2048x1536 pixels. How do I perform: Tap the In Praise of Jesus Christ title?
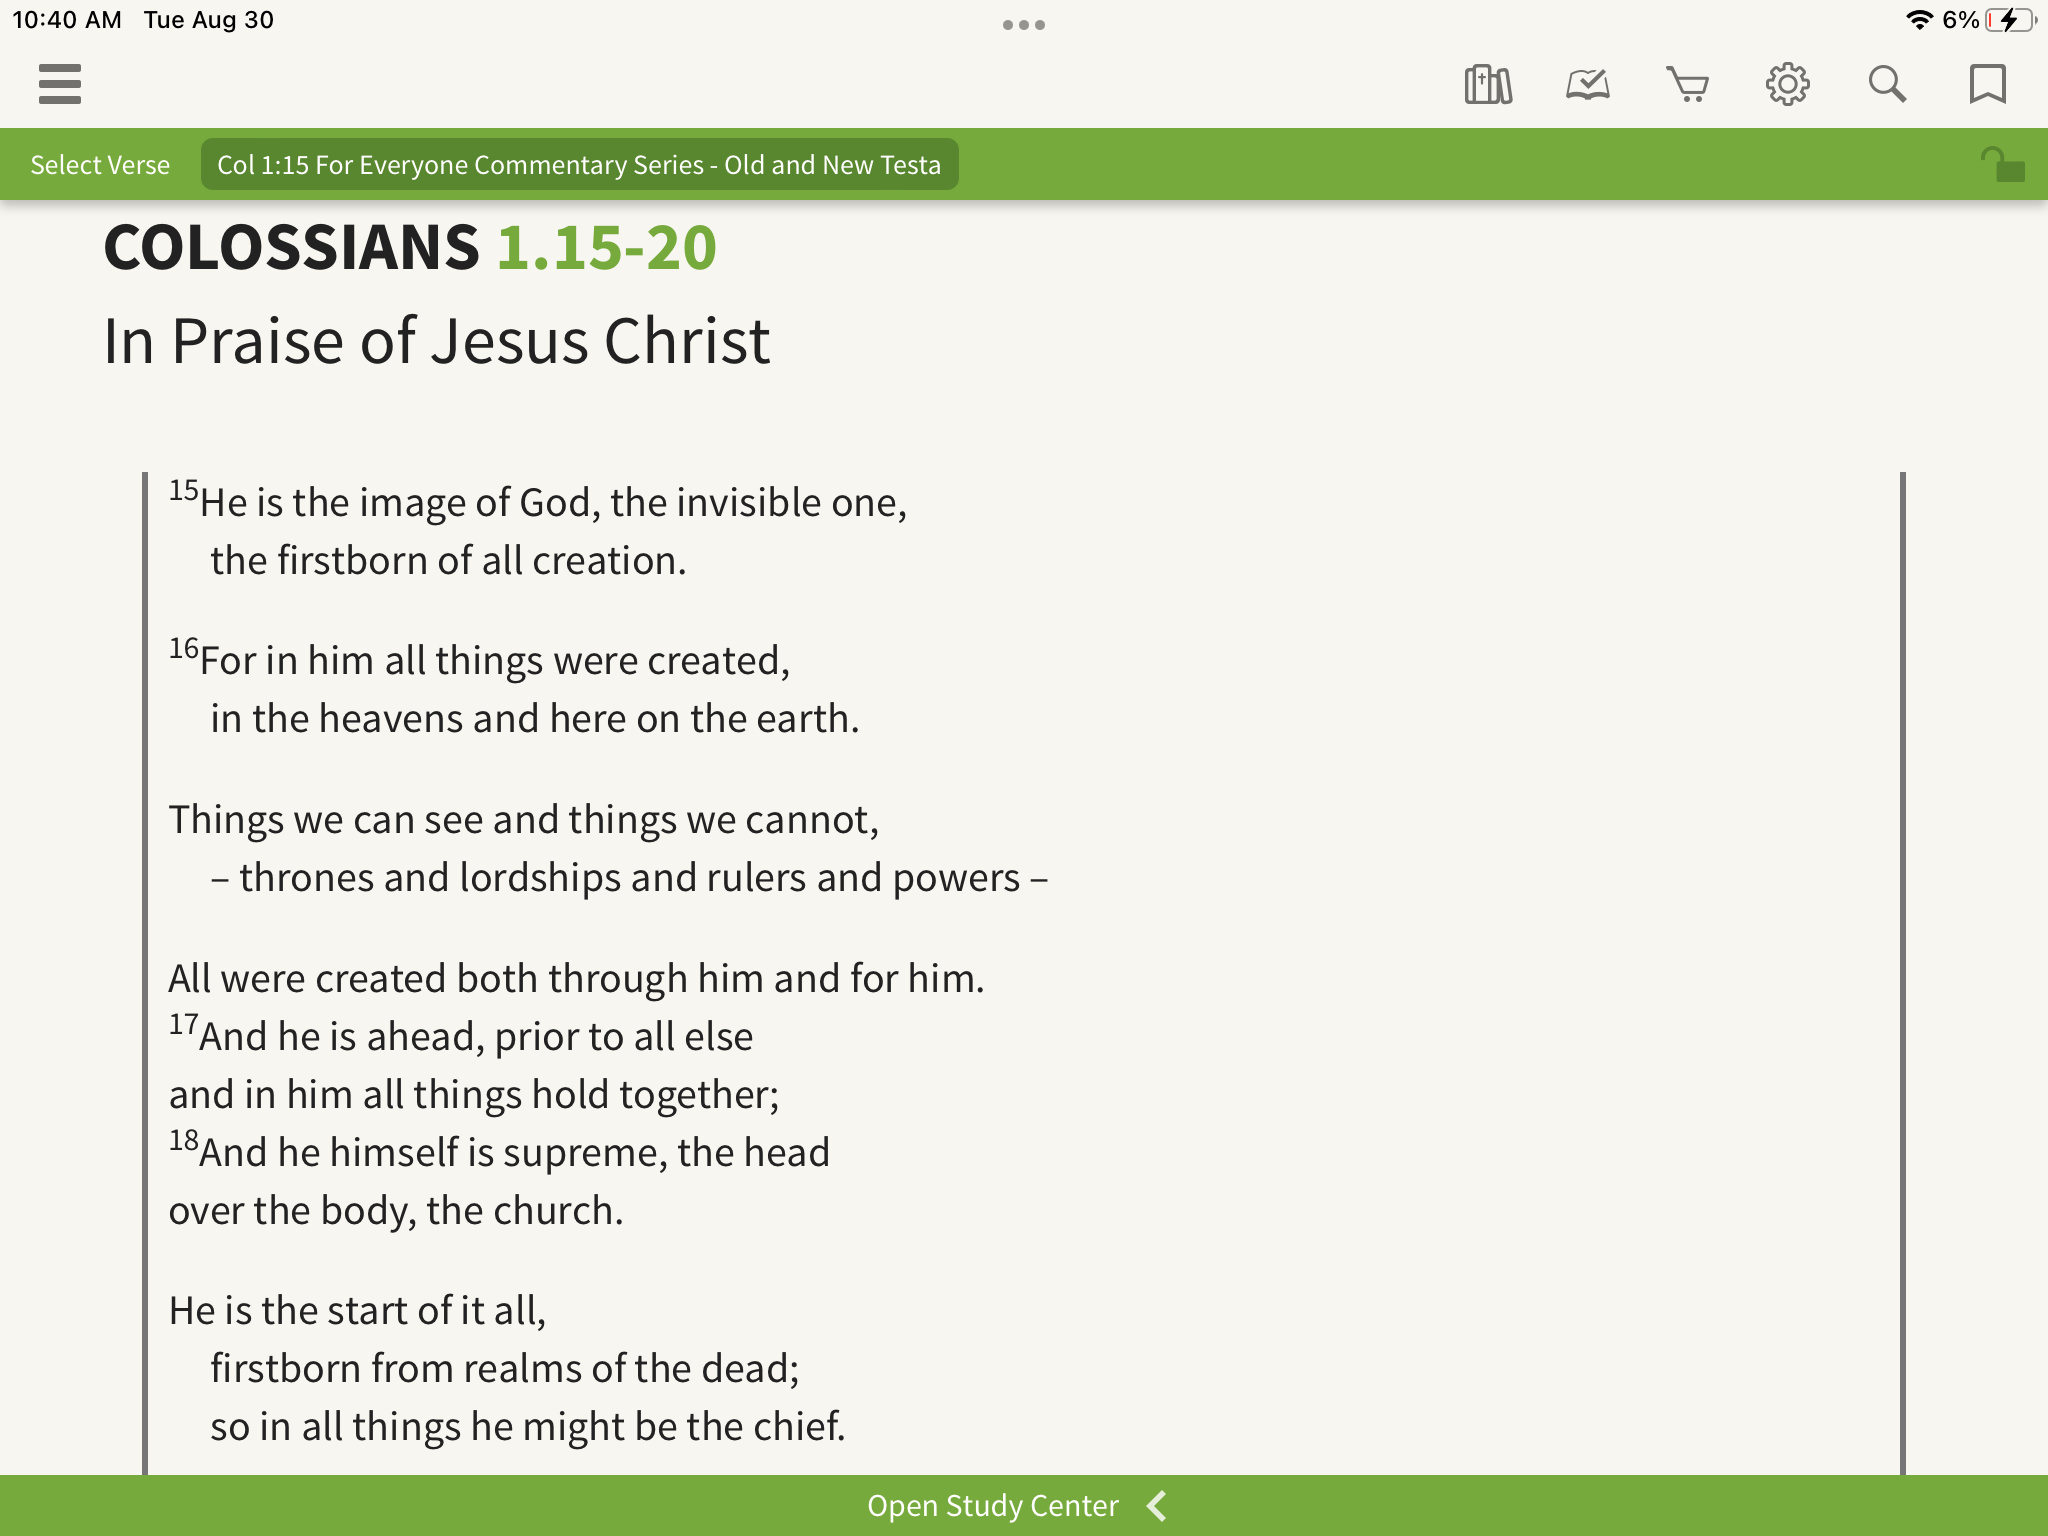(x=436, y=341)
